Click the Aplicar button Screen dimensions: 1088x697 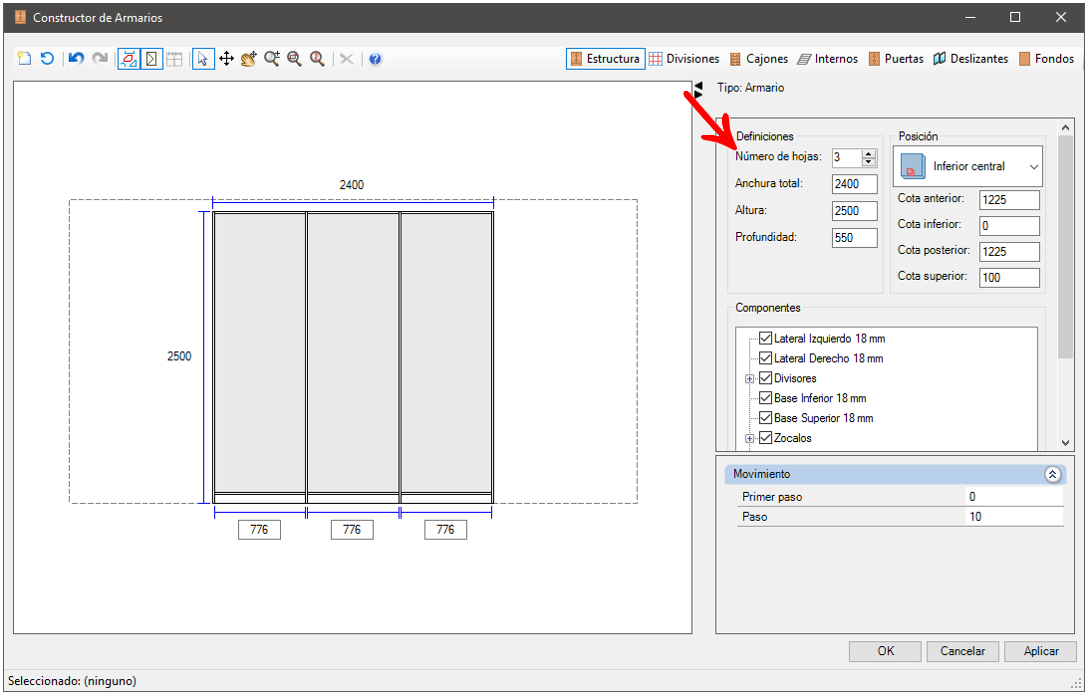[x=1041, y=651]
